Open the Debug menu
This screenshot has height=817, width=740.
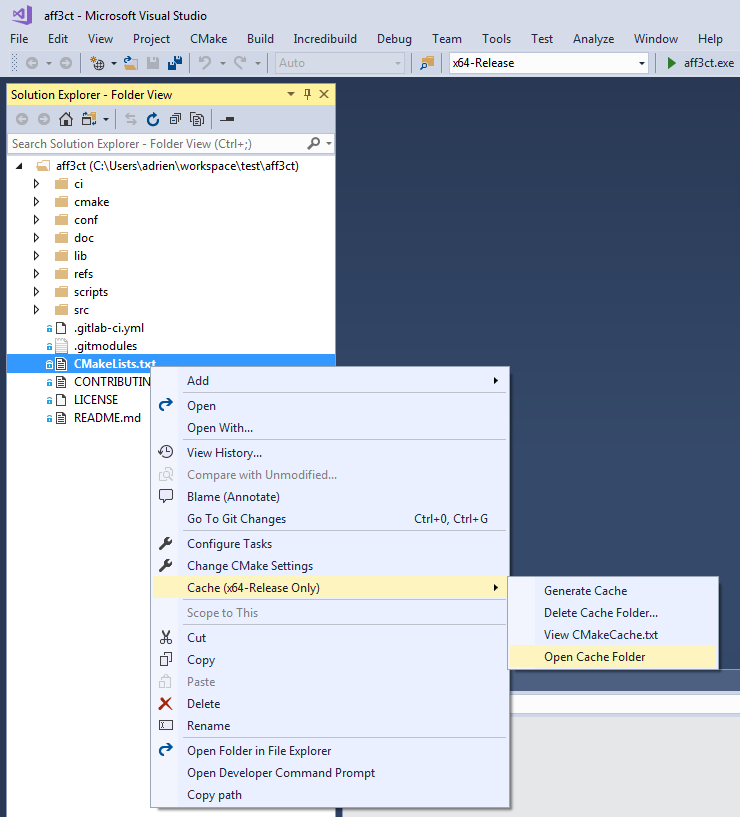click(x=394, y=39)
